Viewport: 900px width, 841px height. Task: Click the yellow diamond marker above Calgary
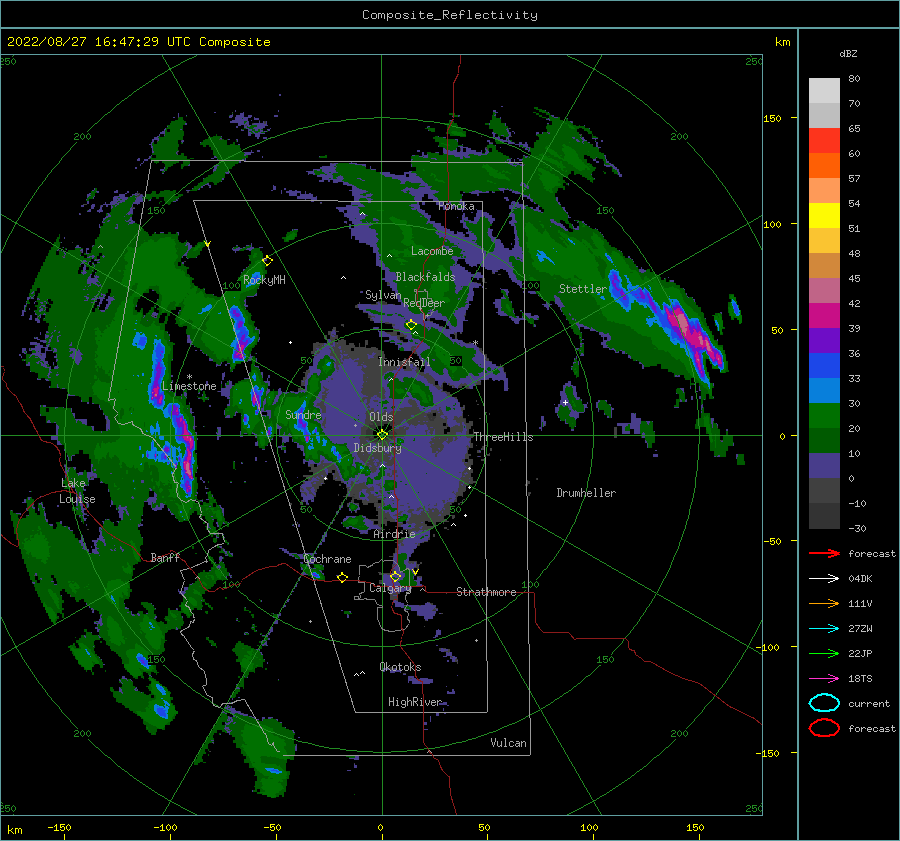pyautogui.click(x=395, y=576)
